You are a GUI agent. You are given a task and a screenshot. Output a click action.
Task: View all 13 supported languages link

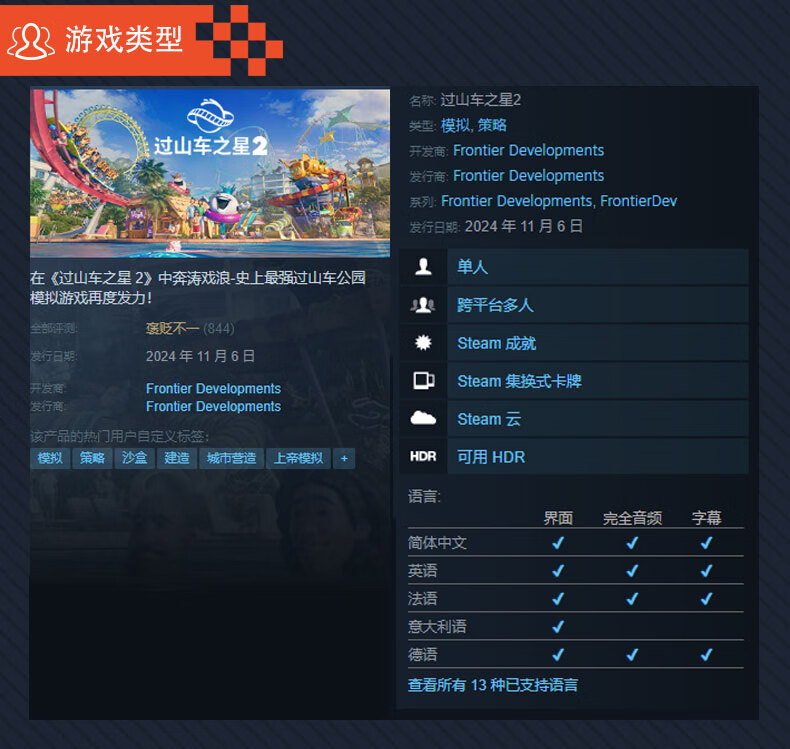click(493, 685)
